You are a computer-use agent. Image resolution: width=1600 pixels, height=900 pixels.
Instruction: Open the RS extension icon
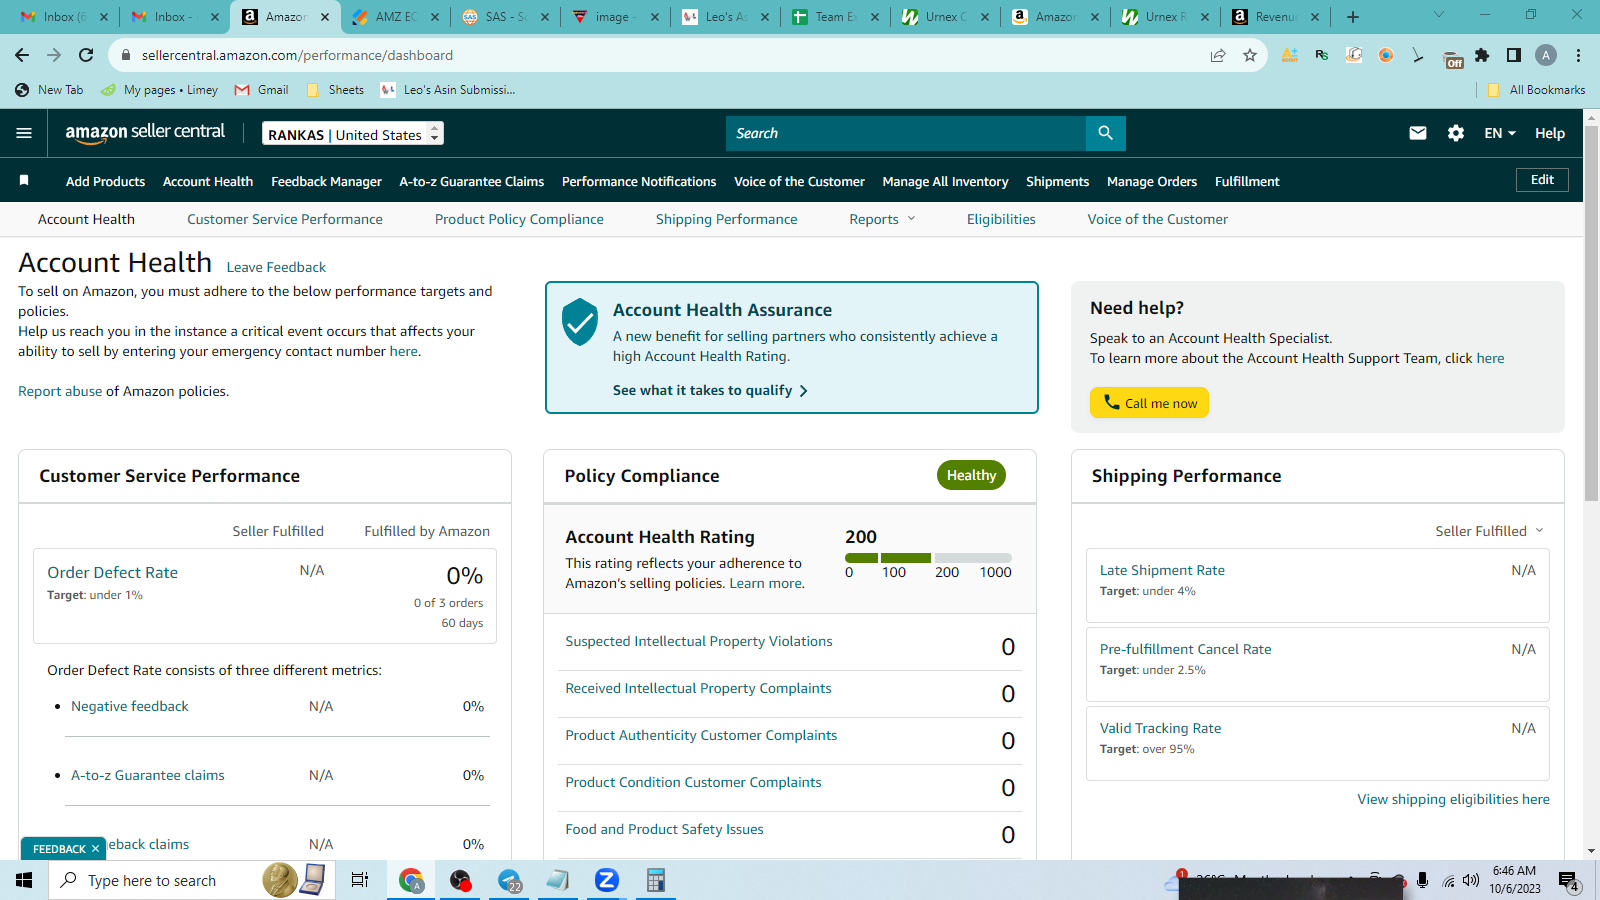[x=1322, y=55]
